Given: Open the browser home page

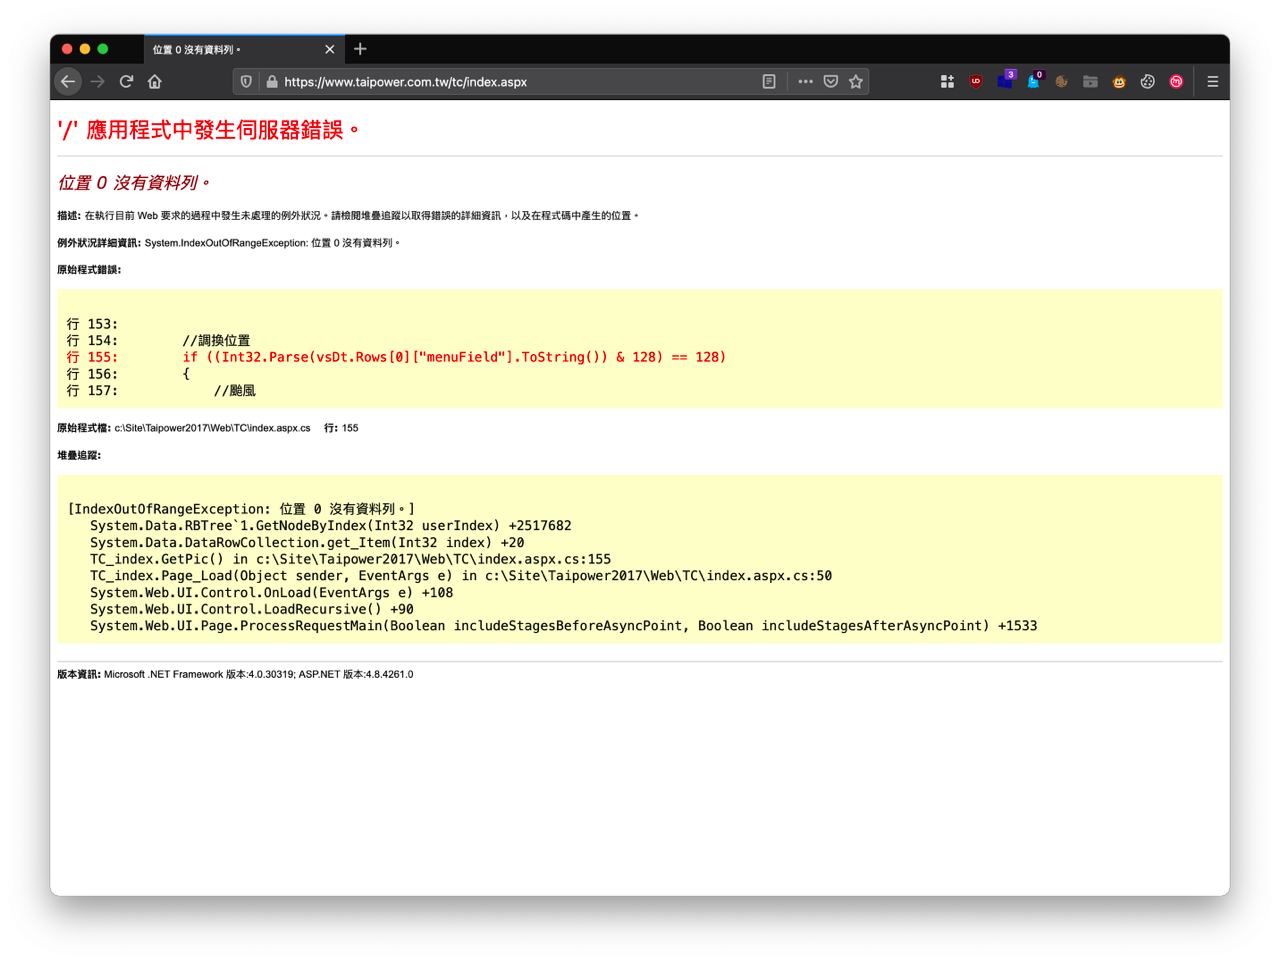Looking at the screenshot, I should (155, 82).
